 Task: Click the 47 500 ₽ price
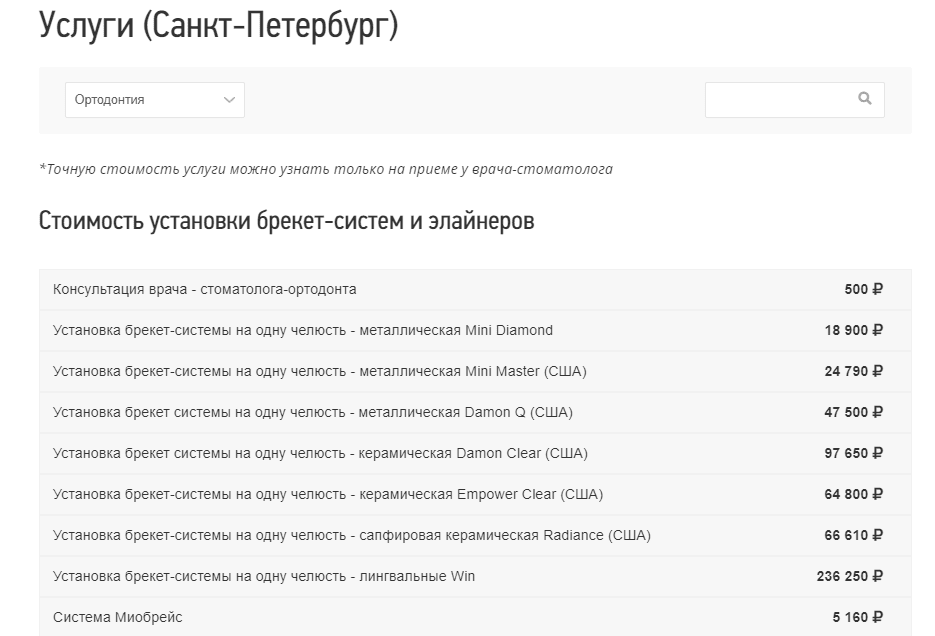[853, 412]
